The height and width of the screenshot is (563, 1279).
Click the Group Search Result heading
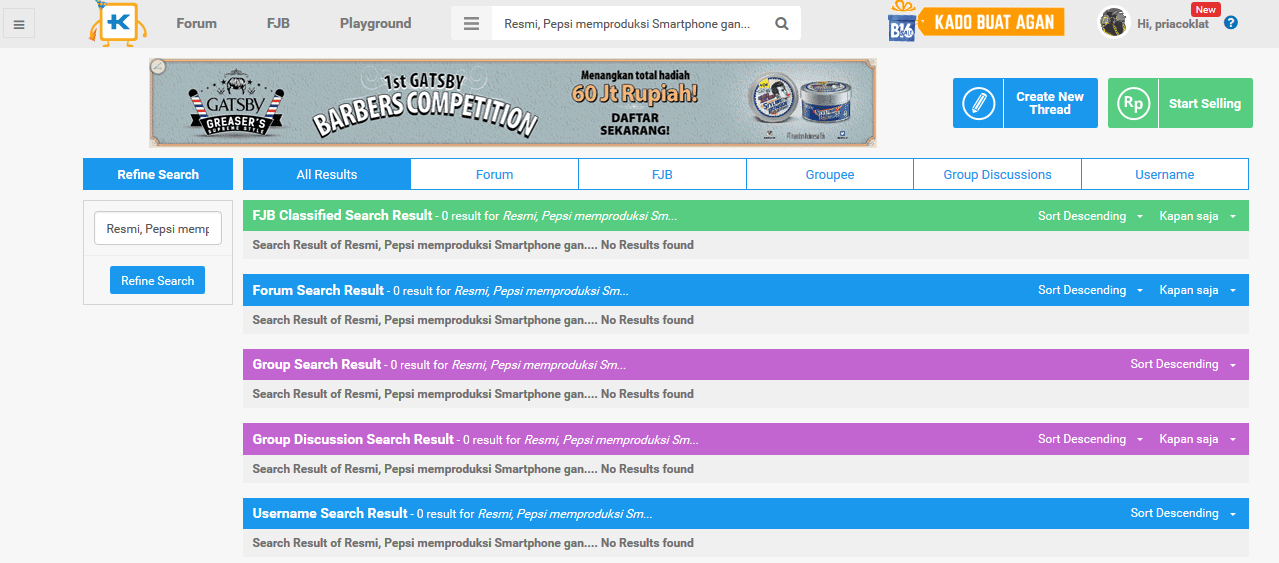317,364
